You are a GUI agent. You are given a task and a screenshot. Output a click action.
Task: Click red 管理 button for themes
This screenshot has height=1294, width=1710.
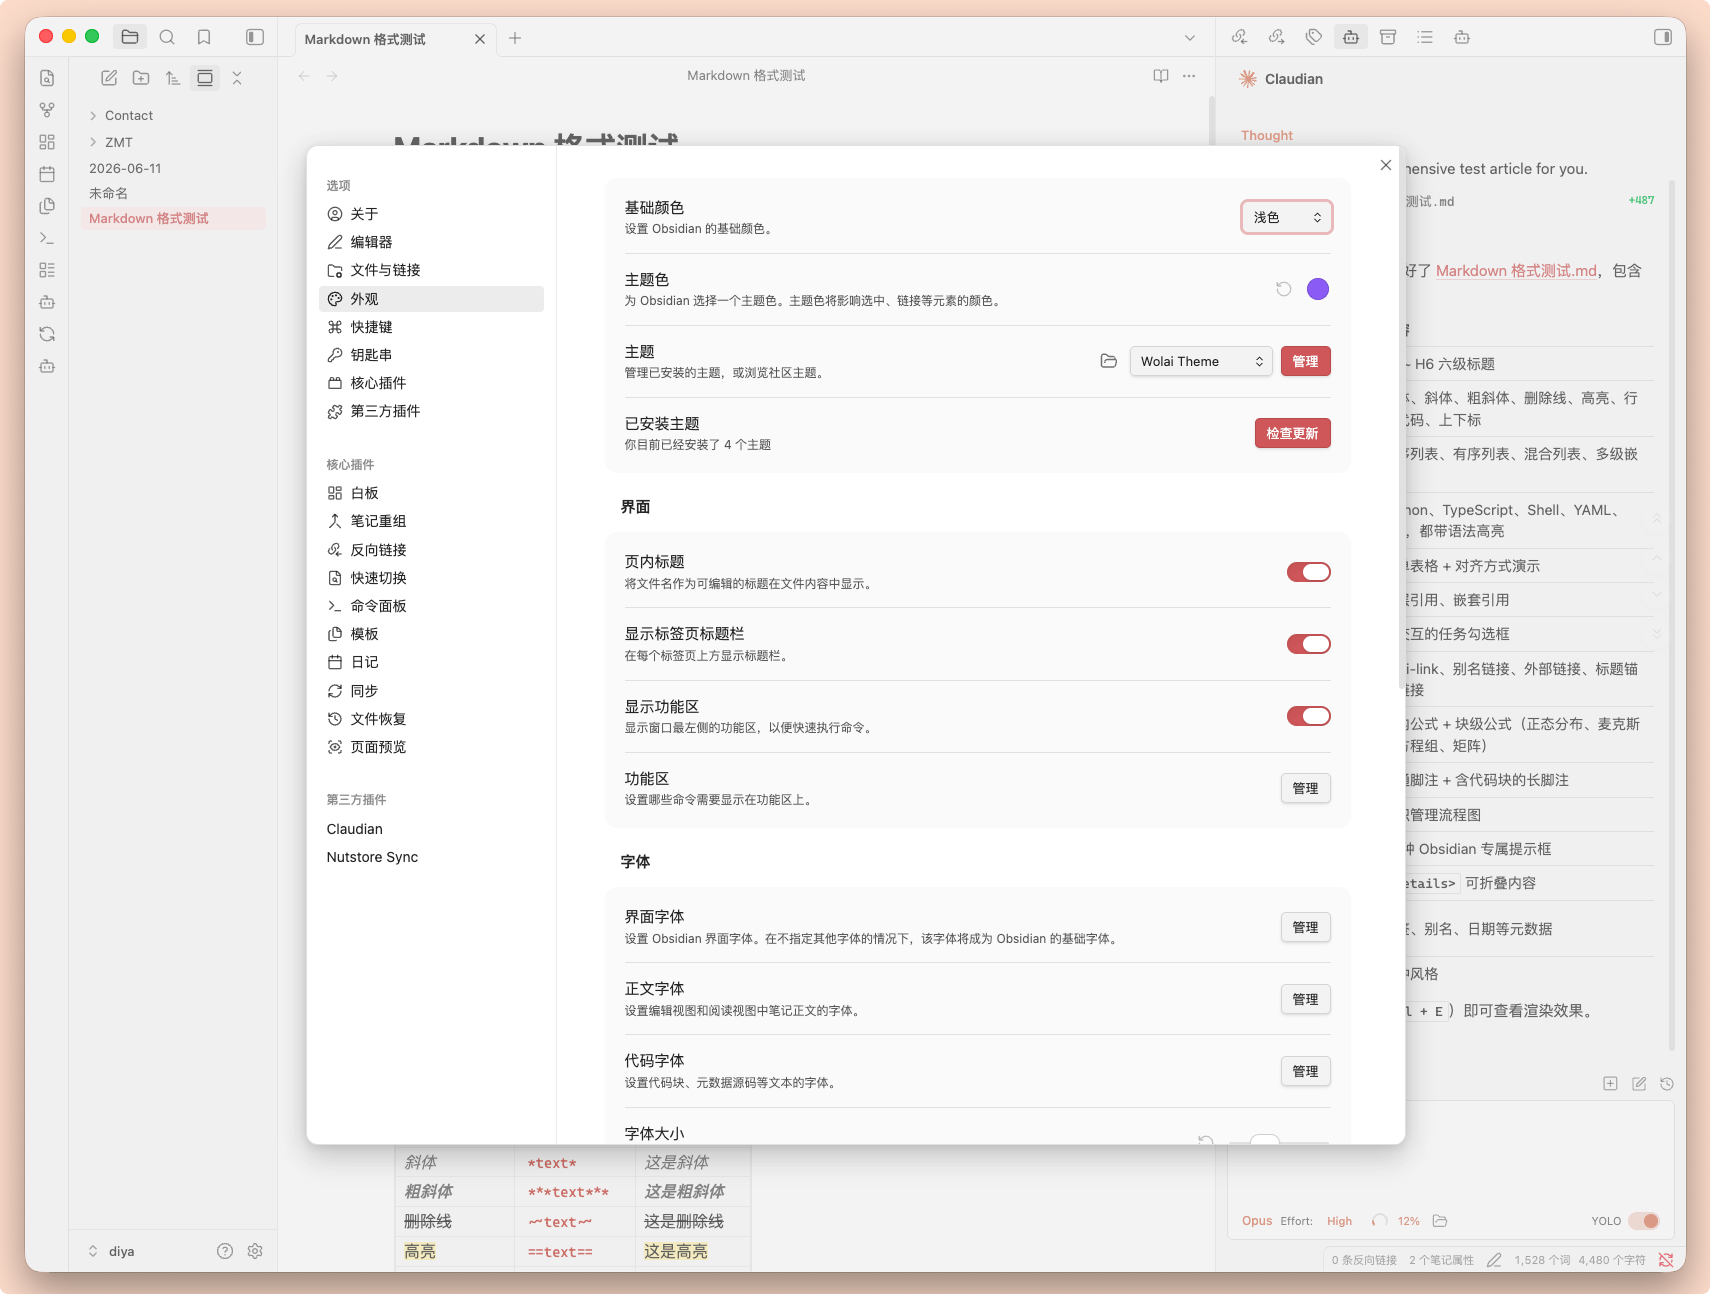1305,361
